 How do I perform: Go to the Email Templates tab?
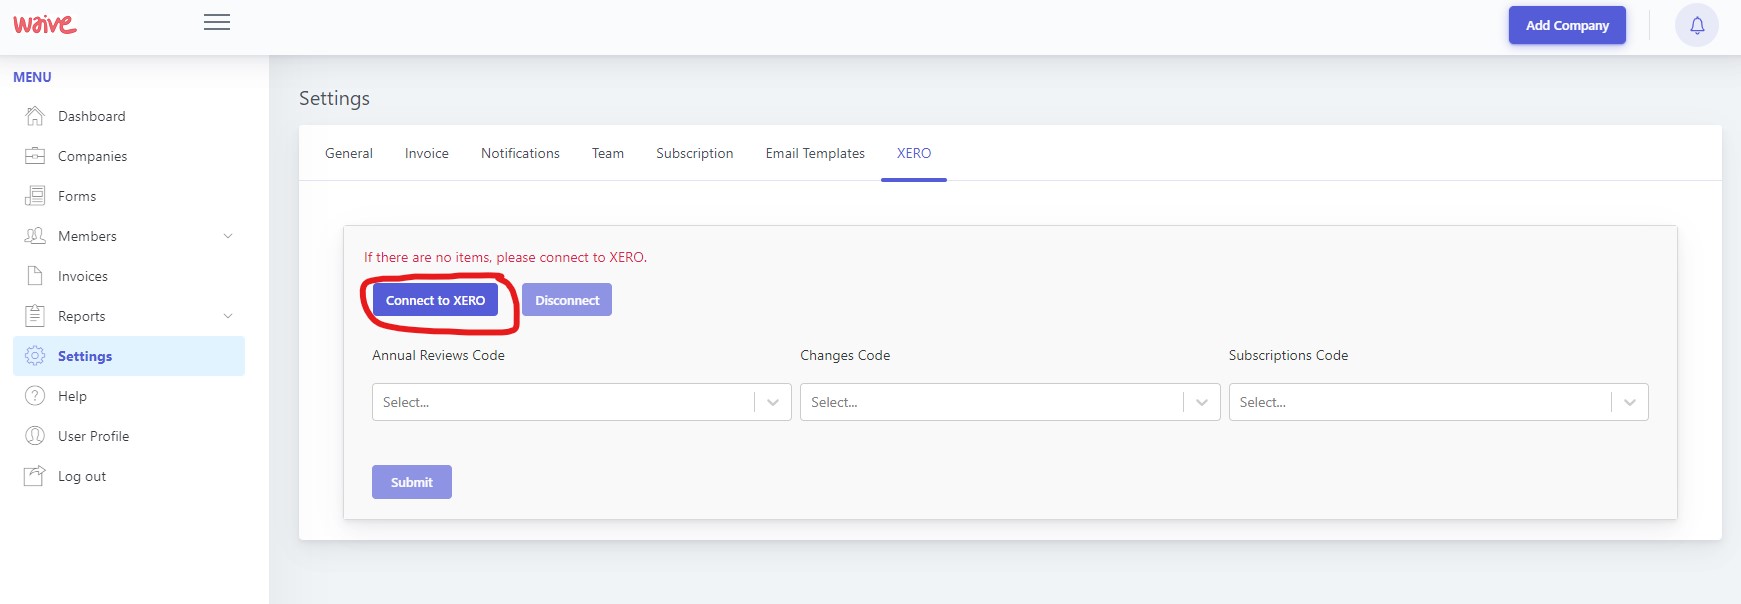pyautogui.click(x=815, y=153)
